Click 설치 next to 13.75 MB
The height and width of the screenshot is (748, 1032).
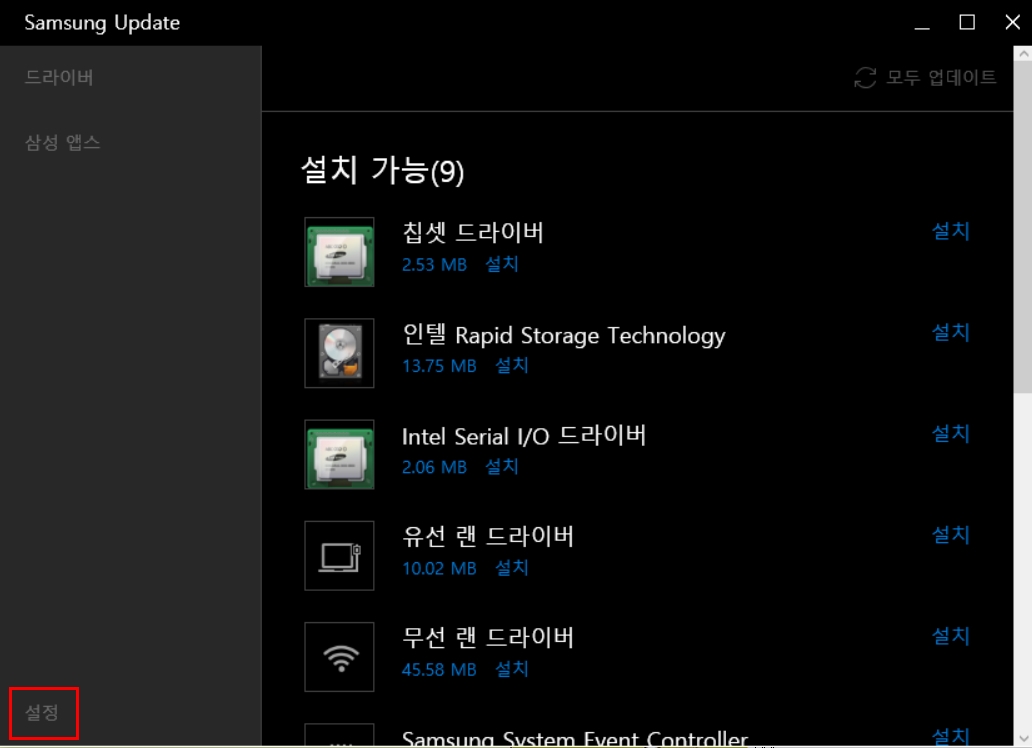coord(511,365)
